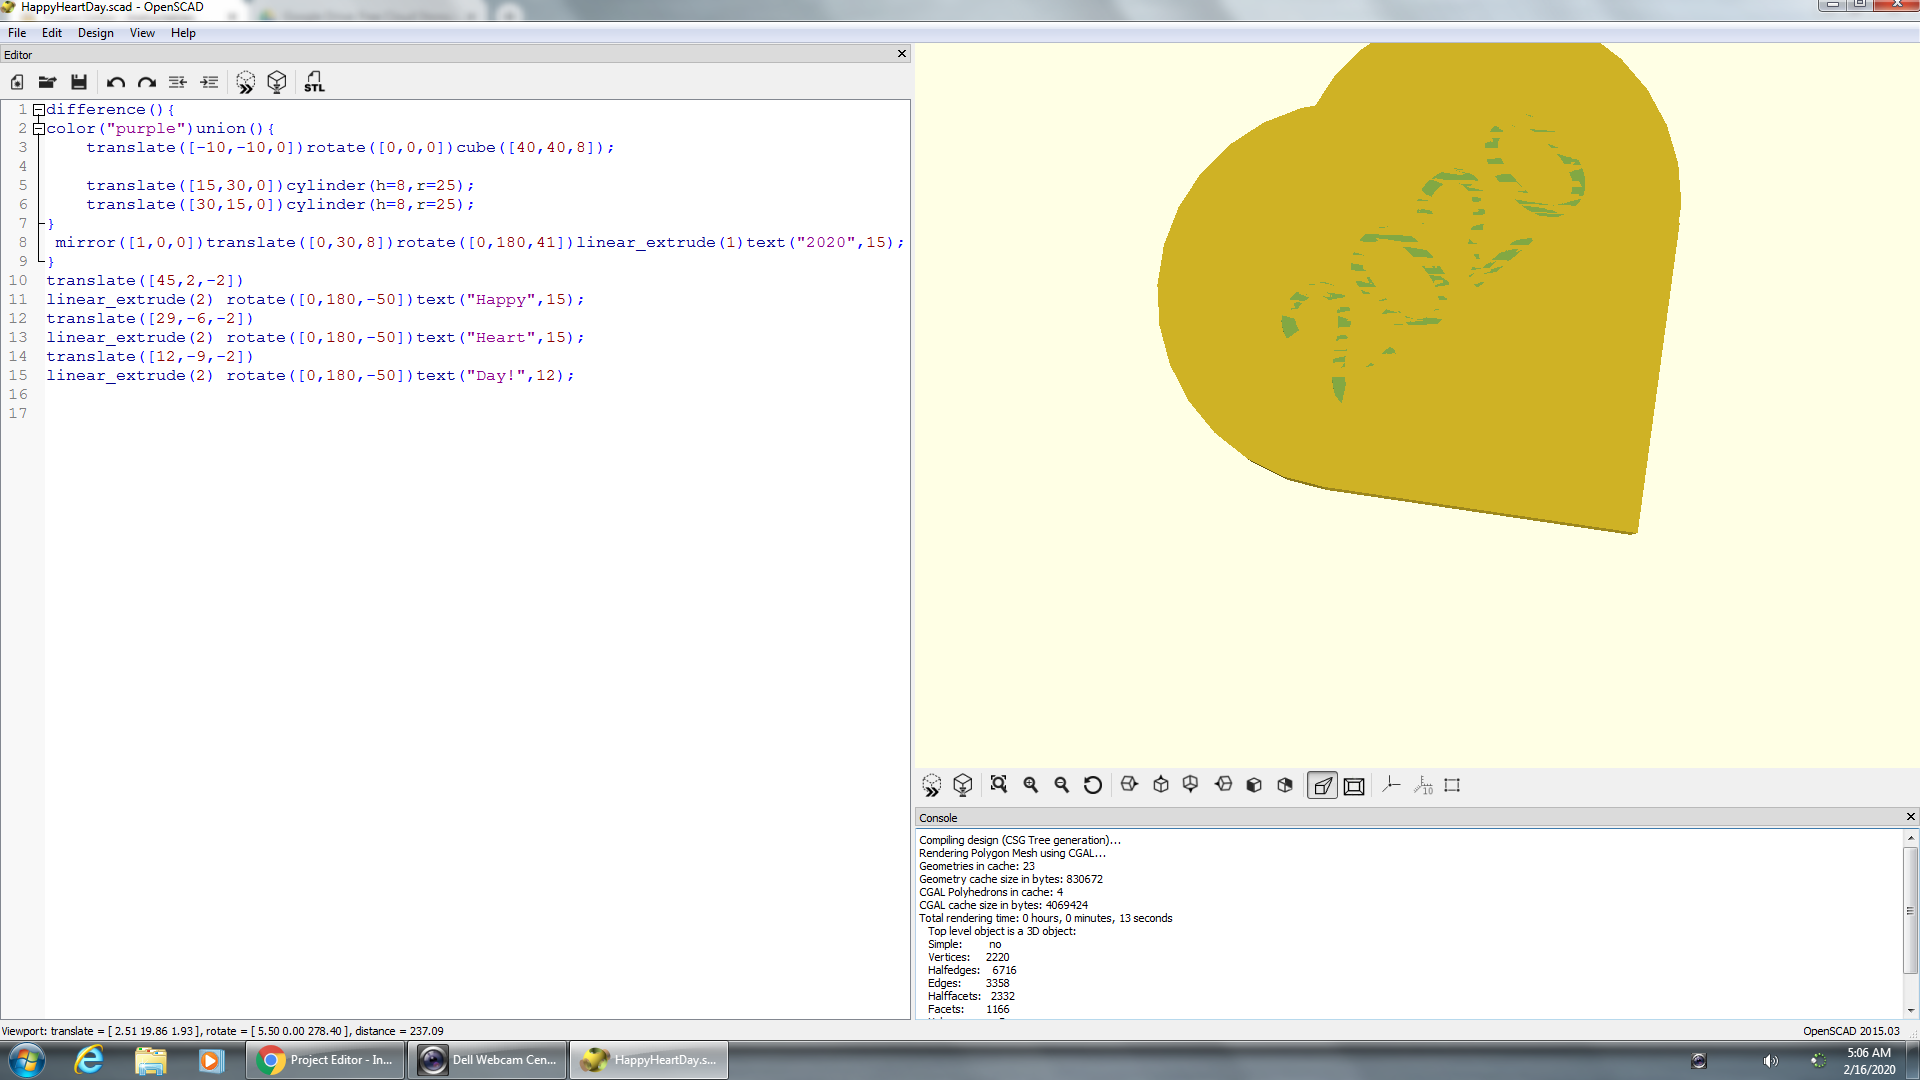This screenshot has height=1080, width=1920.
Task: Click the cube([40,40,8]) code line
Action: coord(350,148)
